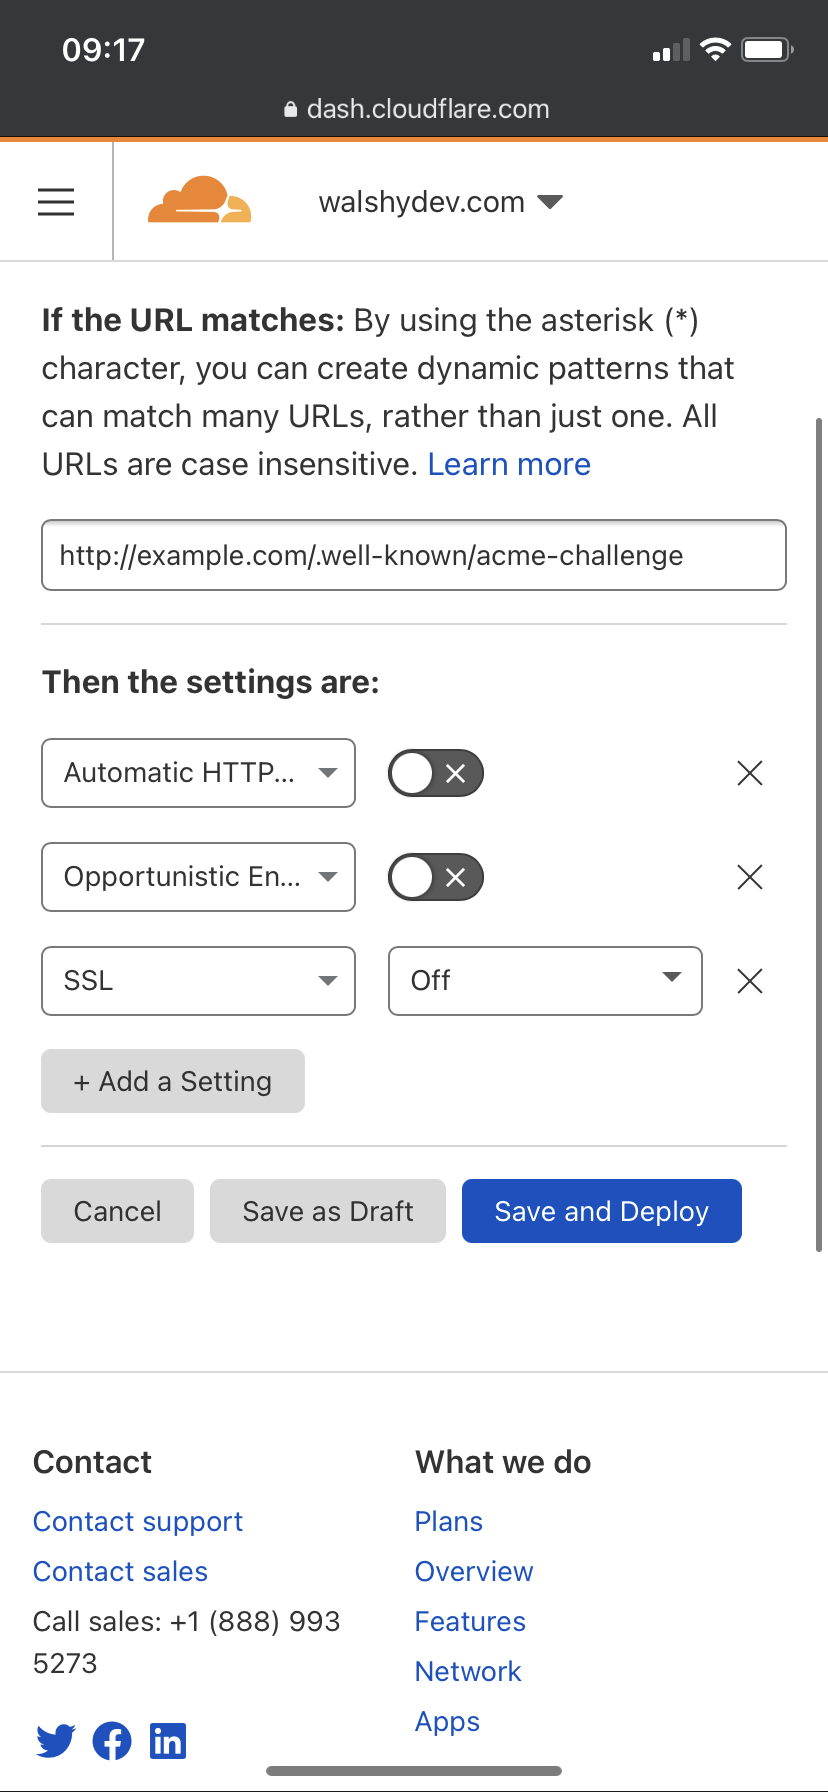Open the Learn more link about URL matching
The image size is (828, 1792).
508,463
